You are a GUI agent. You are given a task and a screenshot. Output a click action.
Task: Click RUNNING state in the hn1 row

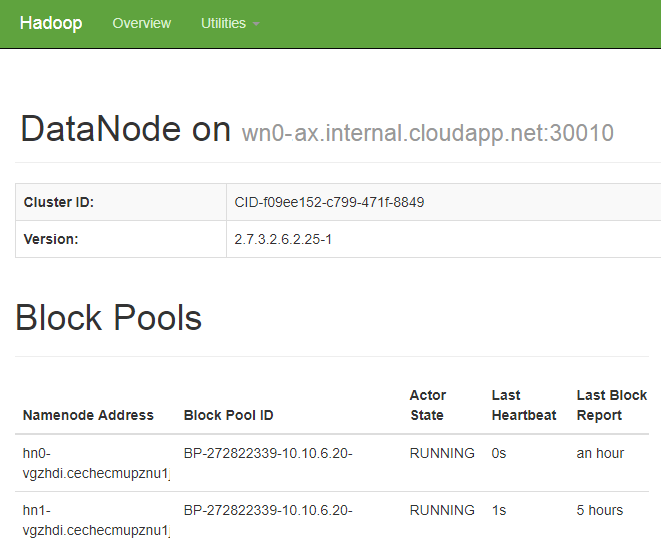click(442, 510)
